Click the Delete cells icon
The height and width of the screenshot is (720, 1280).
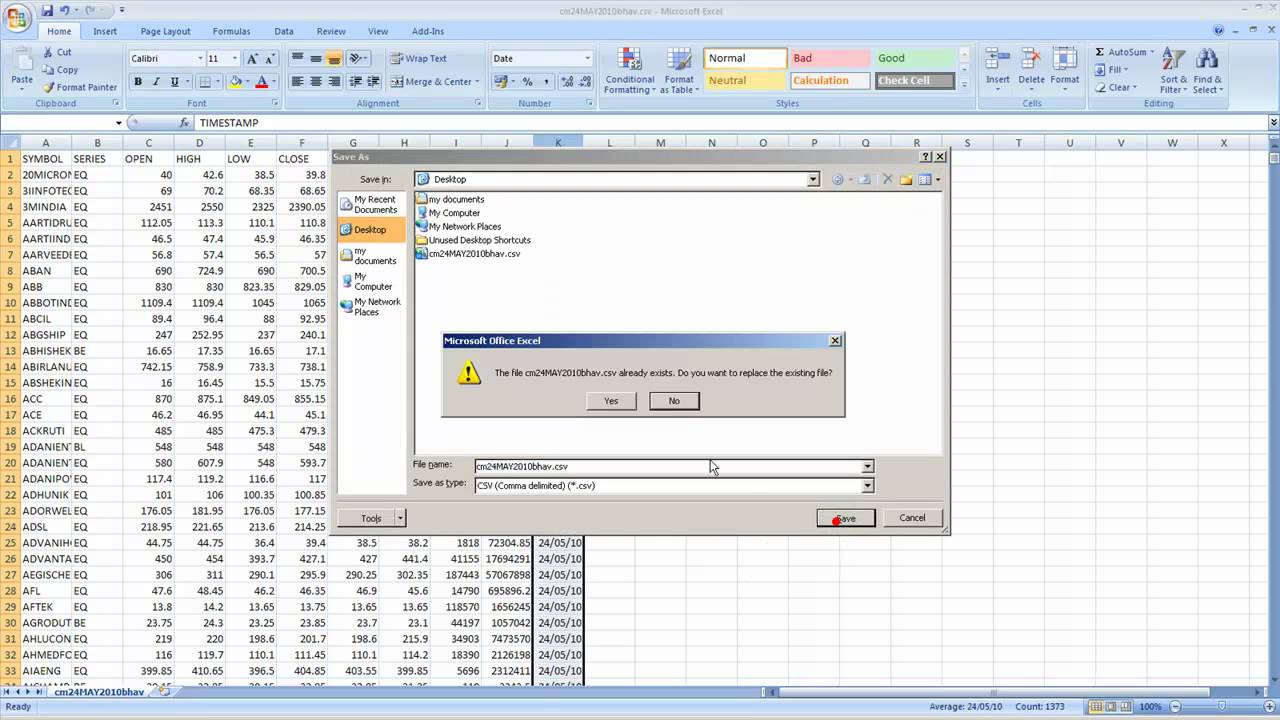(x=1031, y=59)
